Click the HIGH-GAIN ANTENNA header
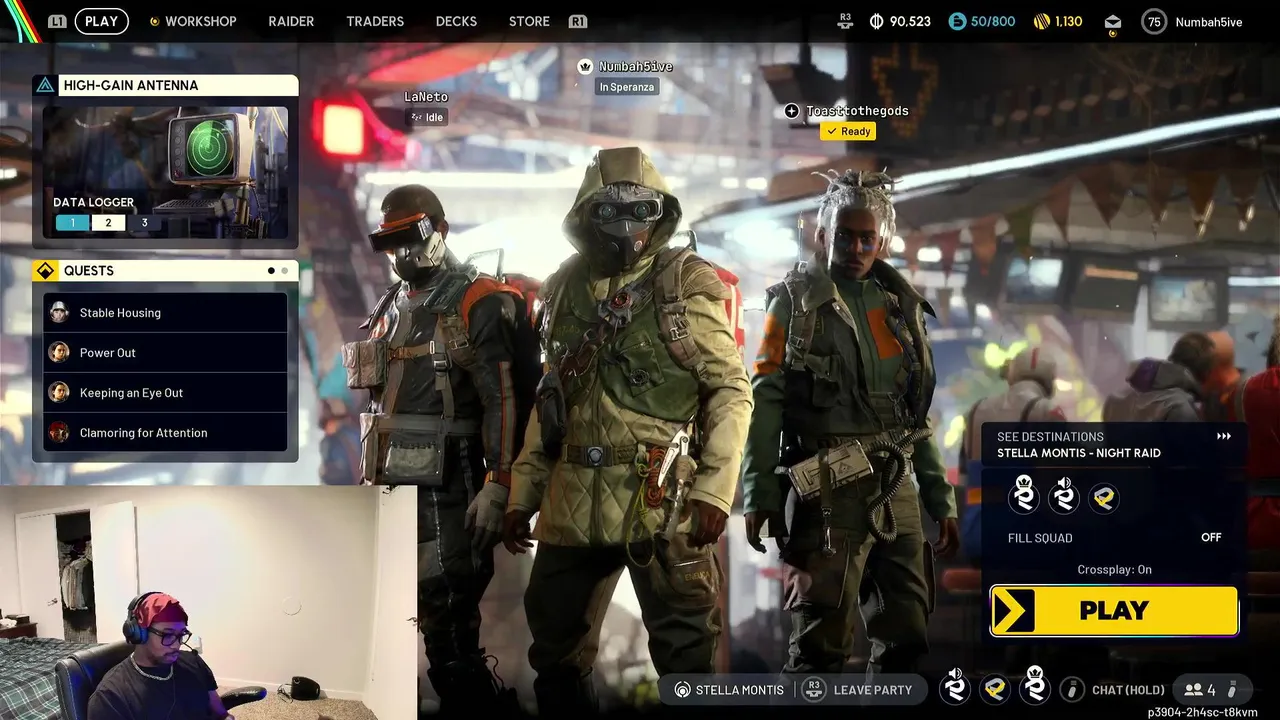Screen dimensions: 1280x720 click(x=165, y=85)
